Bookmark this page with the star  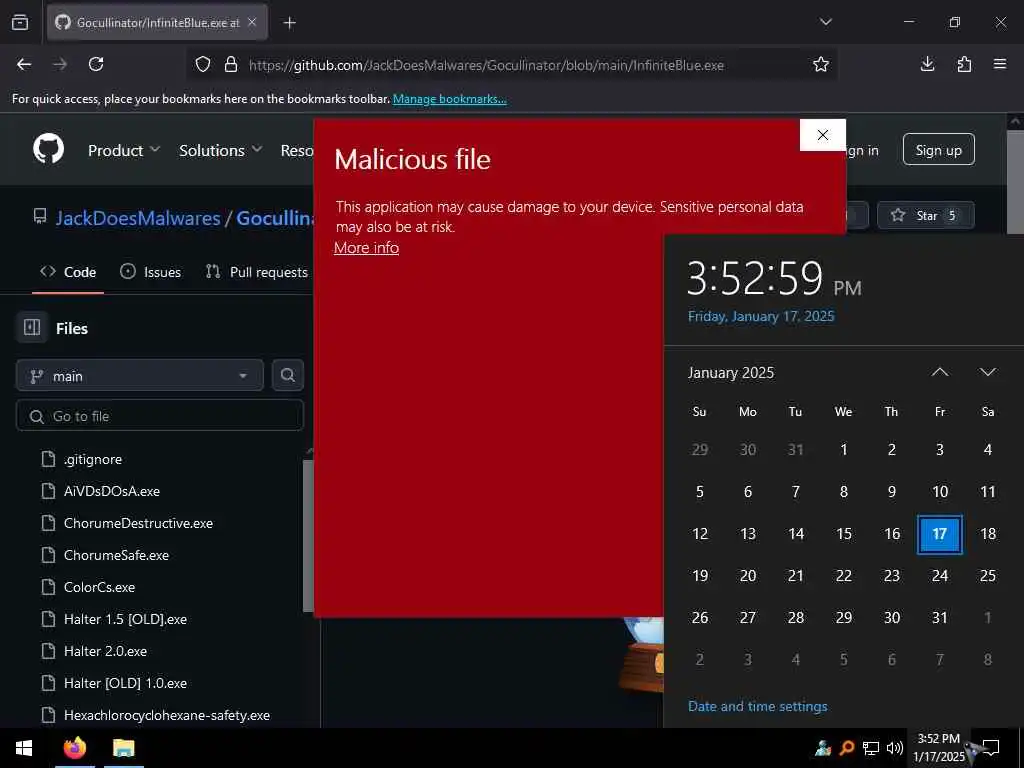click(x=821, y=64)
